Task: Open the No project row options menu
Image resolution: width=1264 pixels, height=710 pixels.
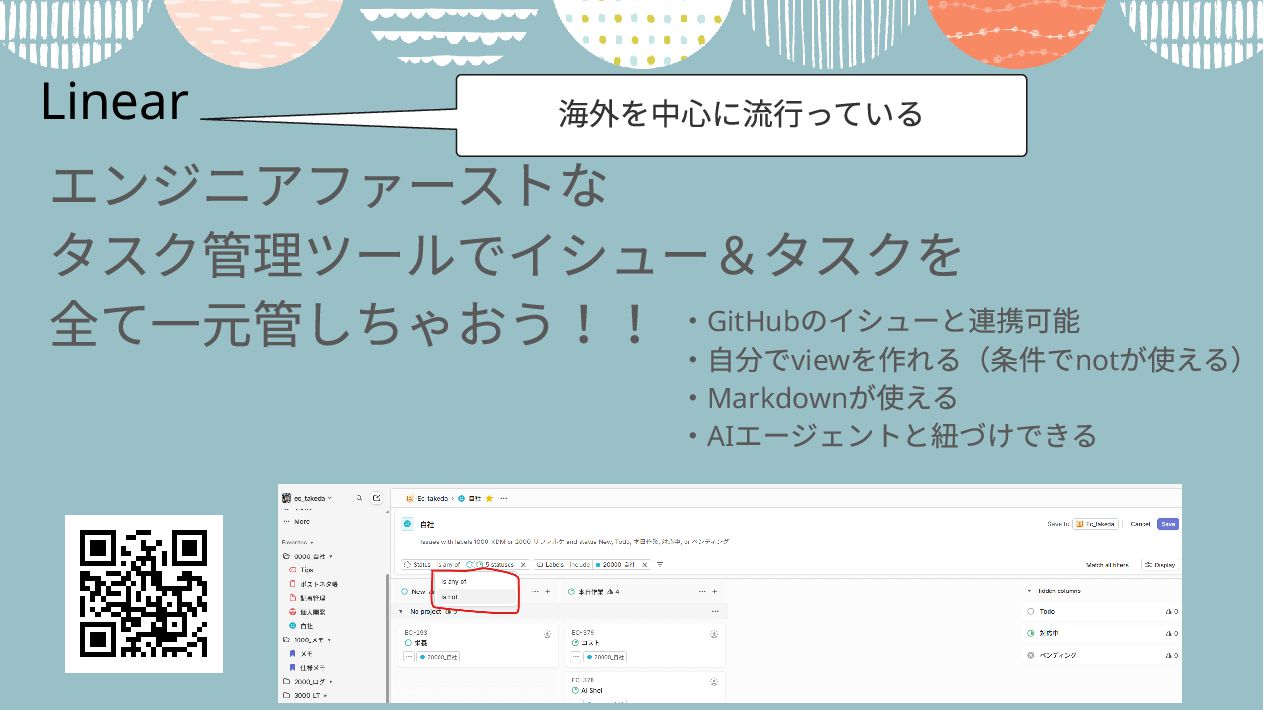Action: (x=715, y=611)
